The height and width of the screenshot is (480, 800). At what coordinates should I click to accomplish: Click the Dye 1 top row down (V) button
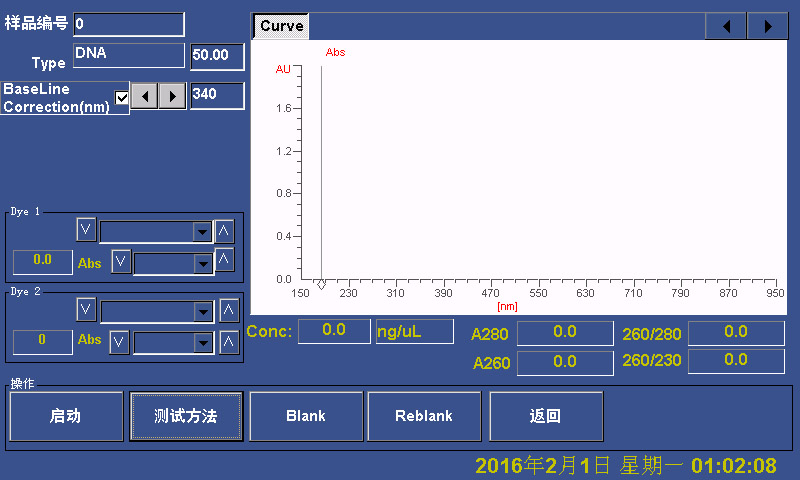tap(86, 231)
